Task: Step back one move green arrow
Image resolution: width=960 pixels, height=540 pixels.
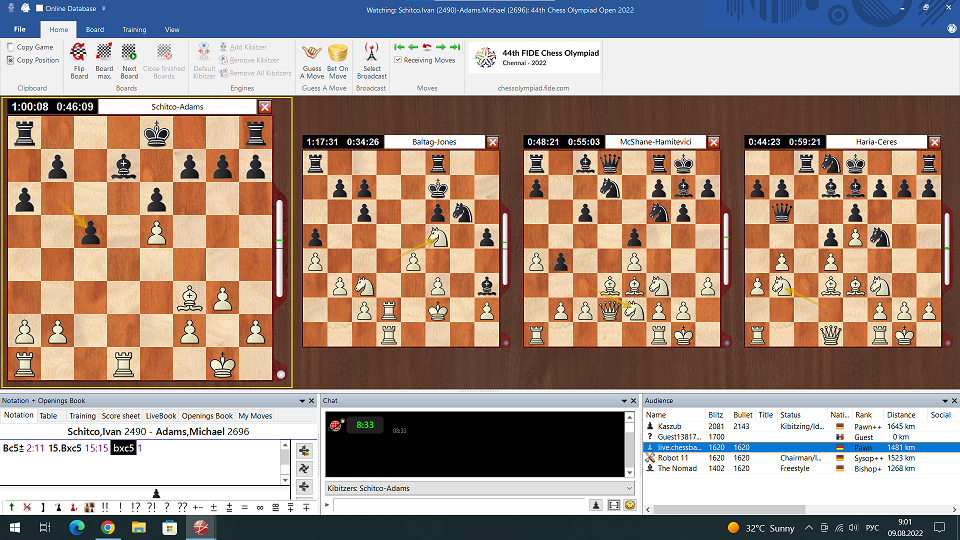Action: pos(413,47)
